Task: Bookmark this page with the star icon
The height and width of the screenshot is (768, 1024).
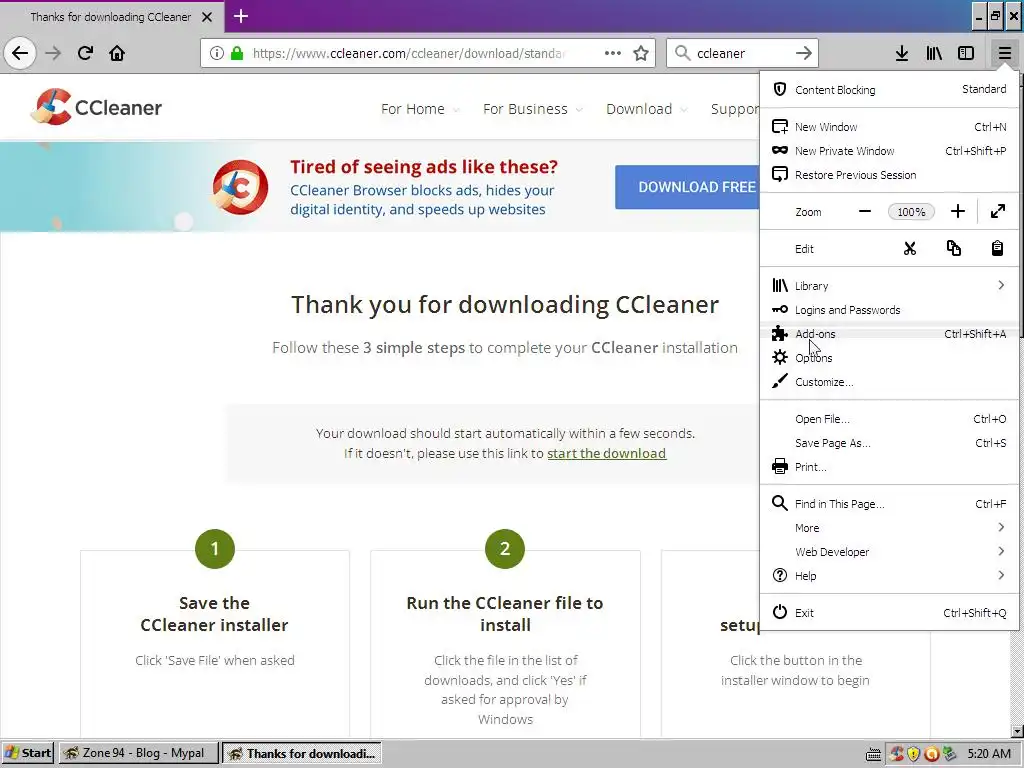Action: point(641,53)
